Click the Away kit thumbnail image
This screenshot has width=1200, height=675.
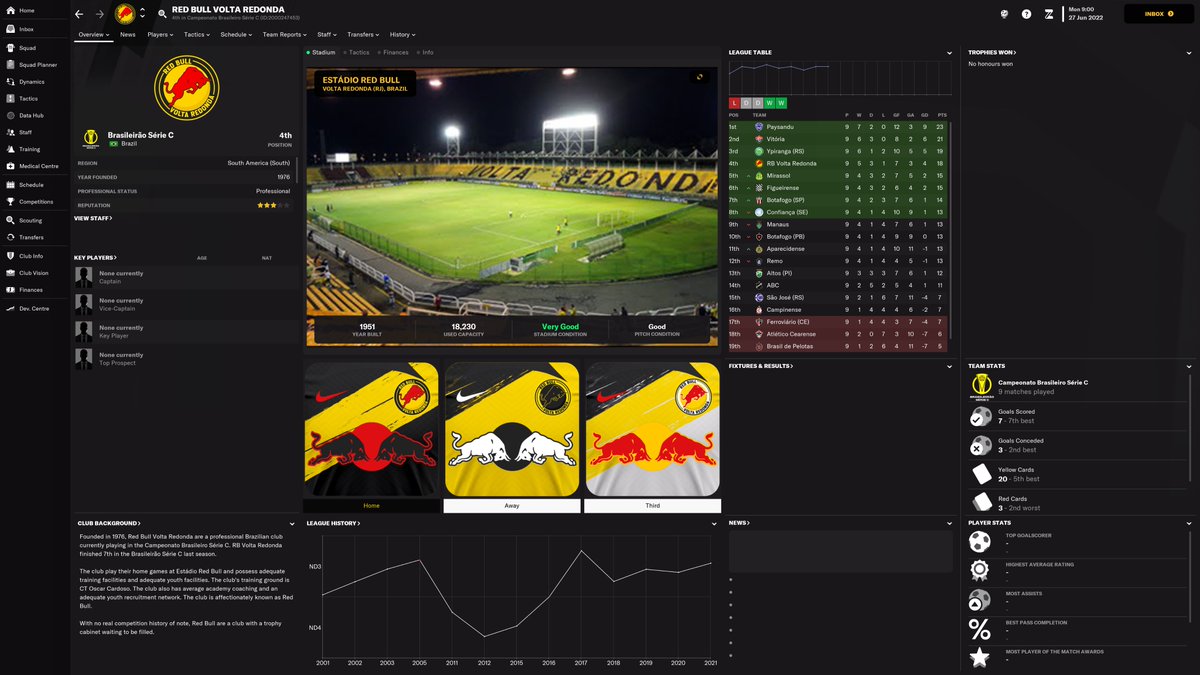512,429
